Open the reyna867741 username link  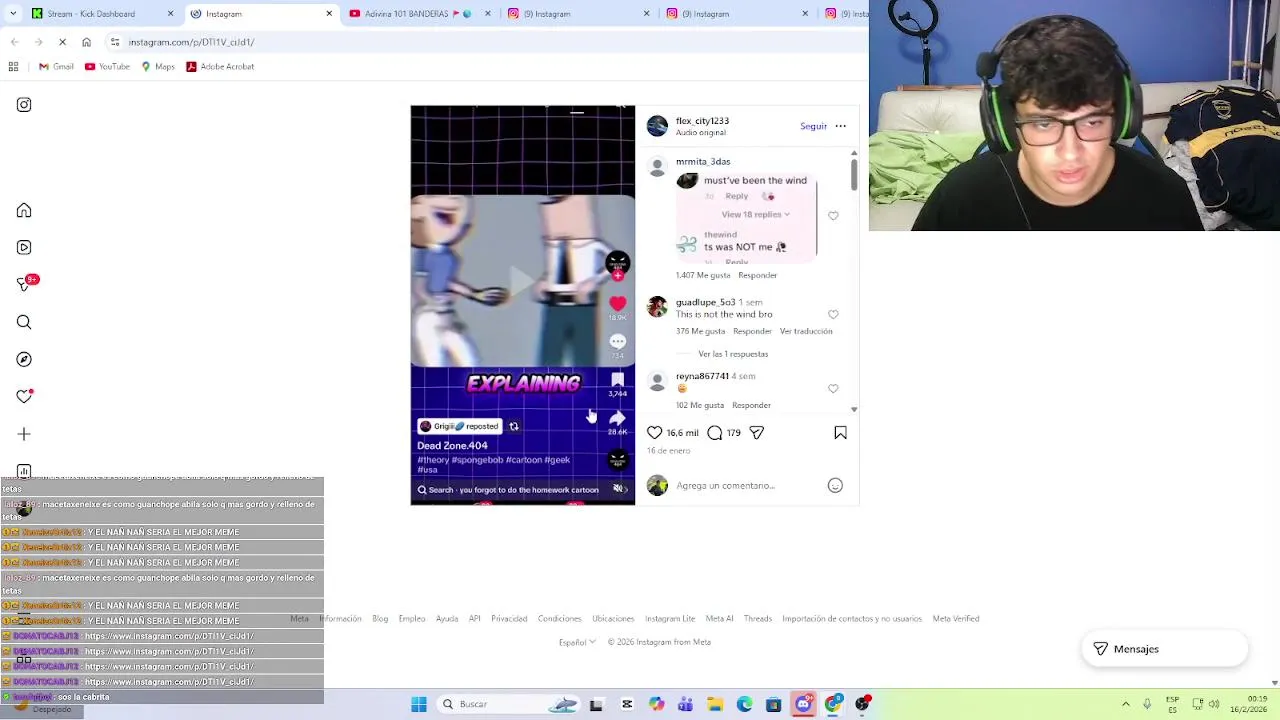702,376
